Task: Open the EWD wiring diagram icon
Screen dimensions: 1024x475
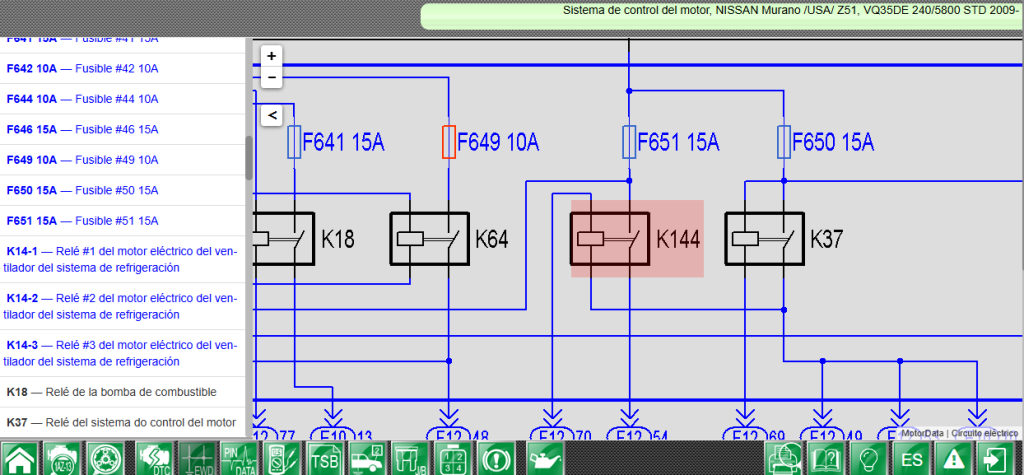Action: point(198,459)
